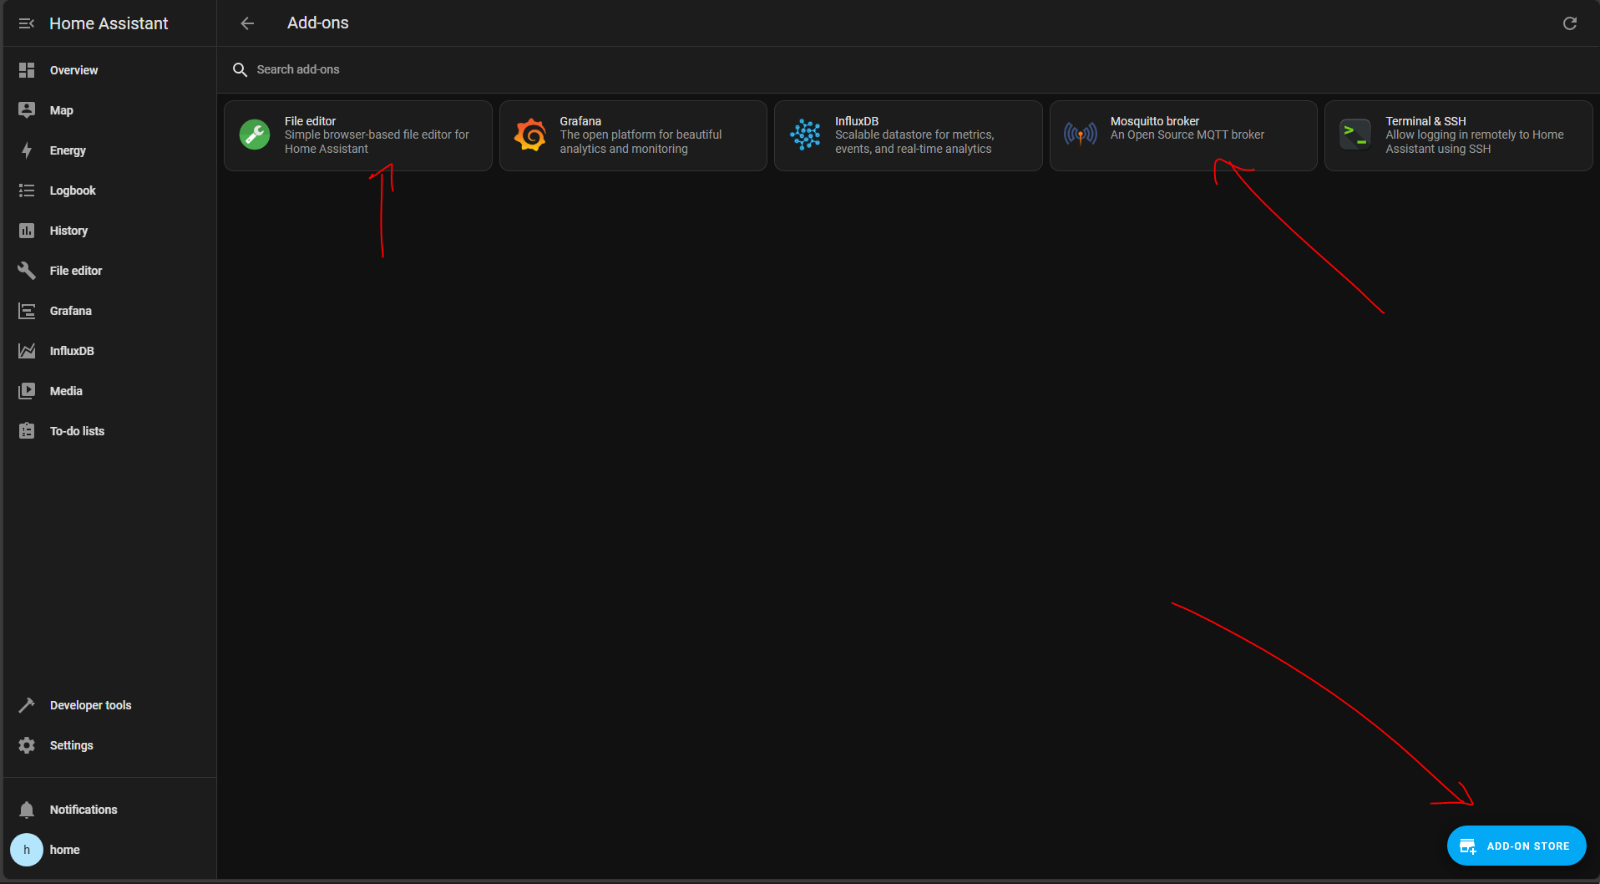Click the InfluxDB add-on logo
The height and width of the screenshot is (884, 1600).
pos(805,134)
